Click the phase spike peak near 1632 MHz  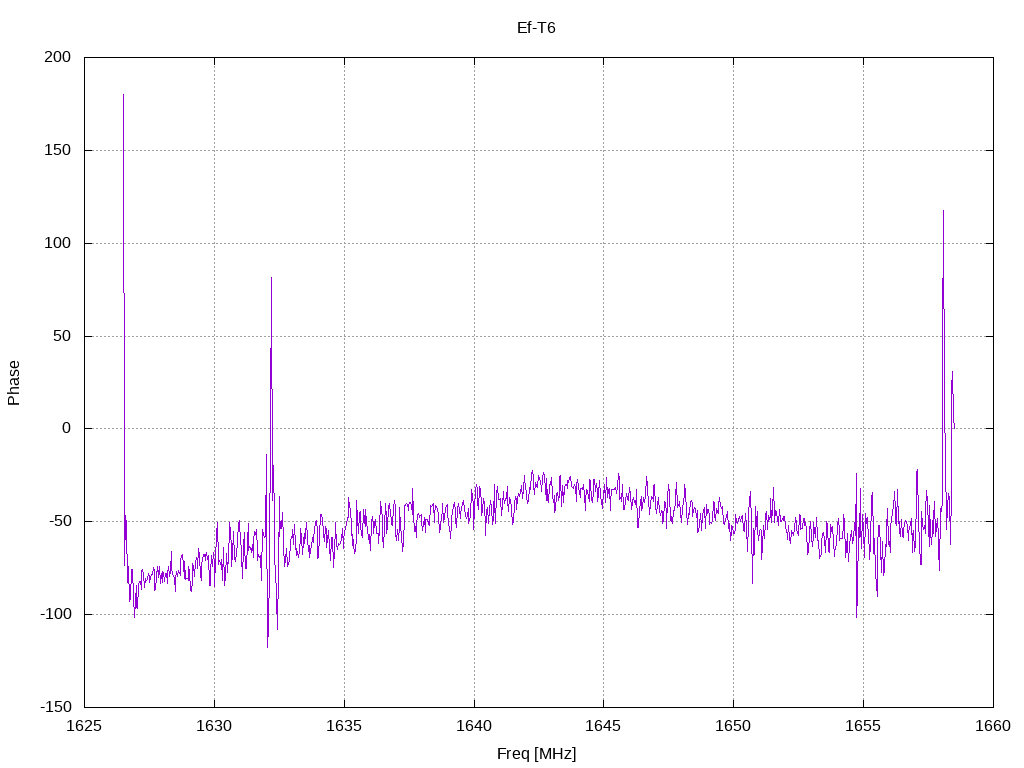click(272, 278)
